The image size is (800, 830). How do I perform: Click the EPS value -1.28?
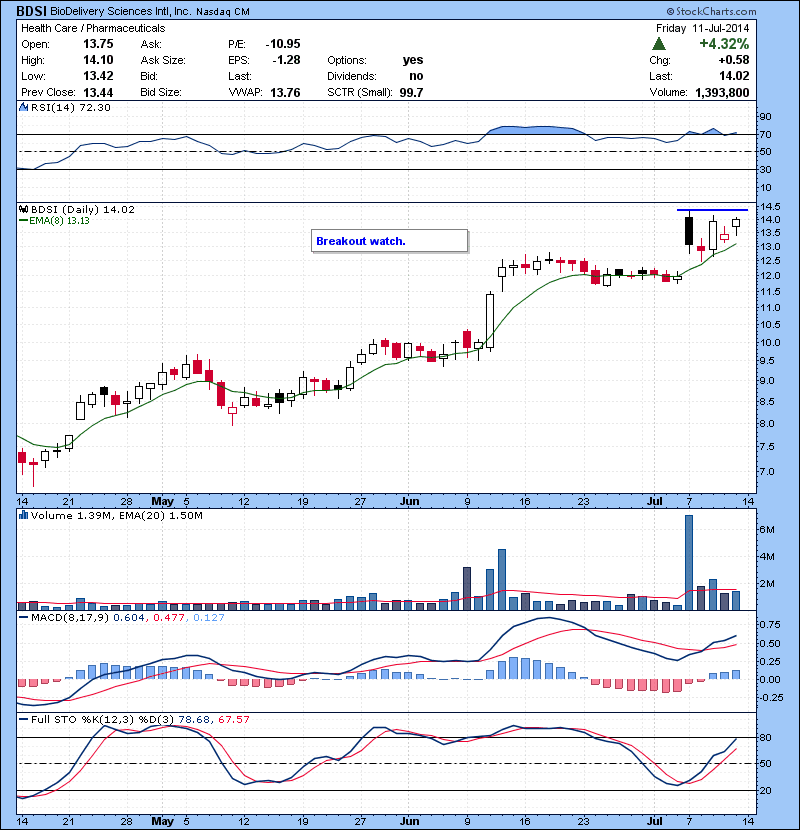[x=286, y=60]
